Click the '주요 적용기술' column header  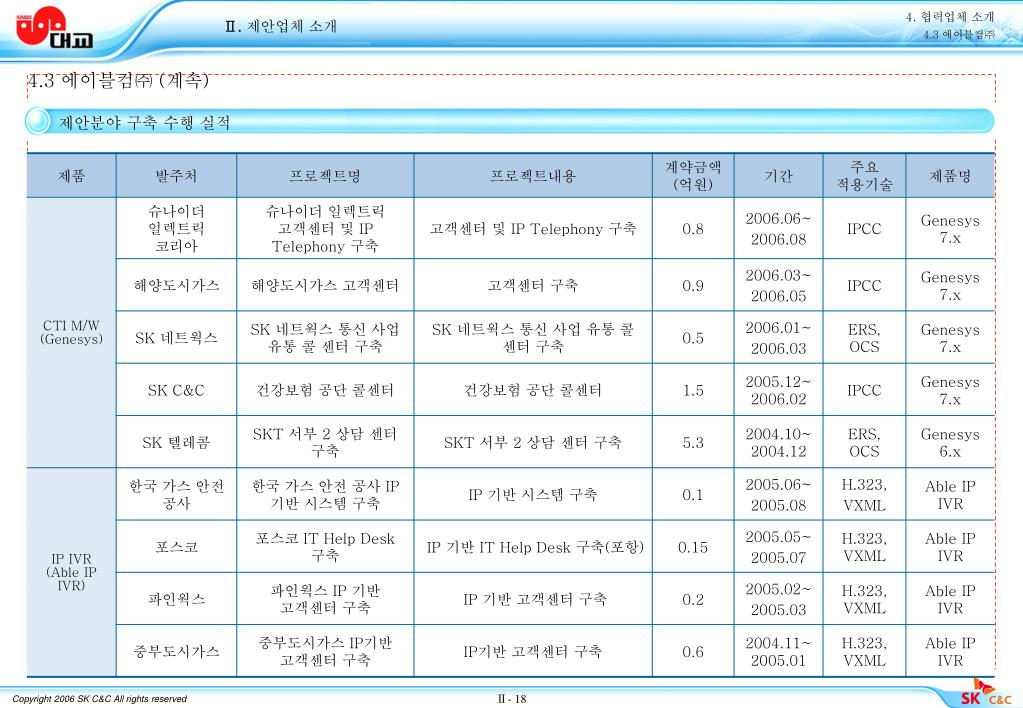click(x=864, y=176)
